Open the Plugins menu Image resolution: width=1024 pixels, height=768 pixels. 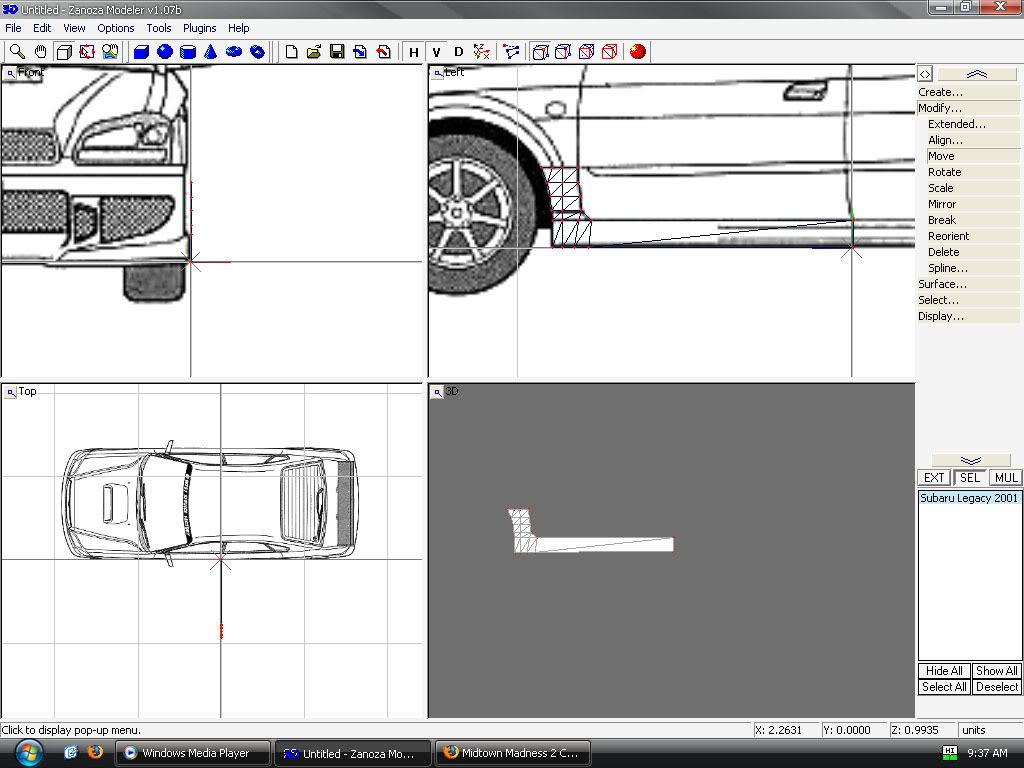point(200,28)
